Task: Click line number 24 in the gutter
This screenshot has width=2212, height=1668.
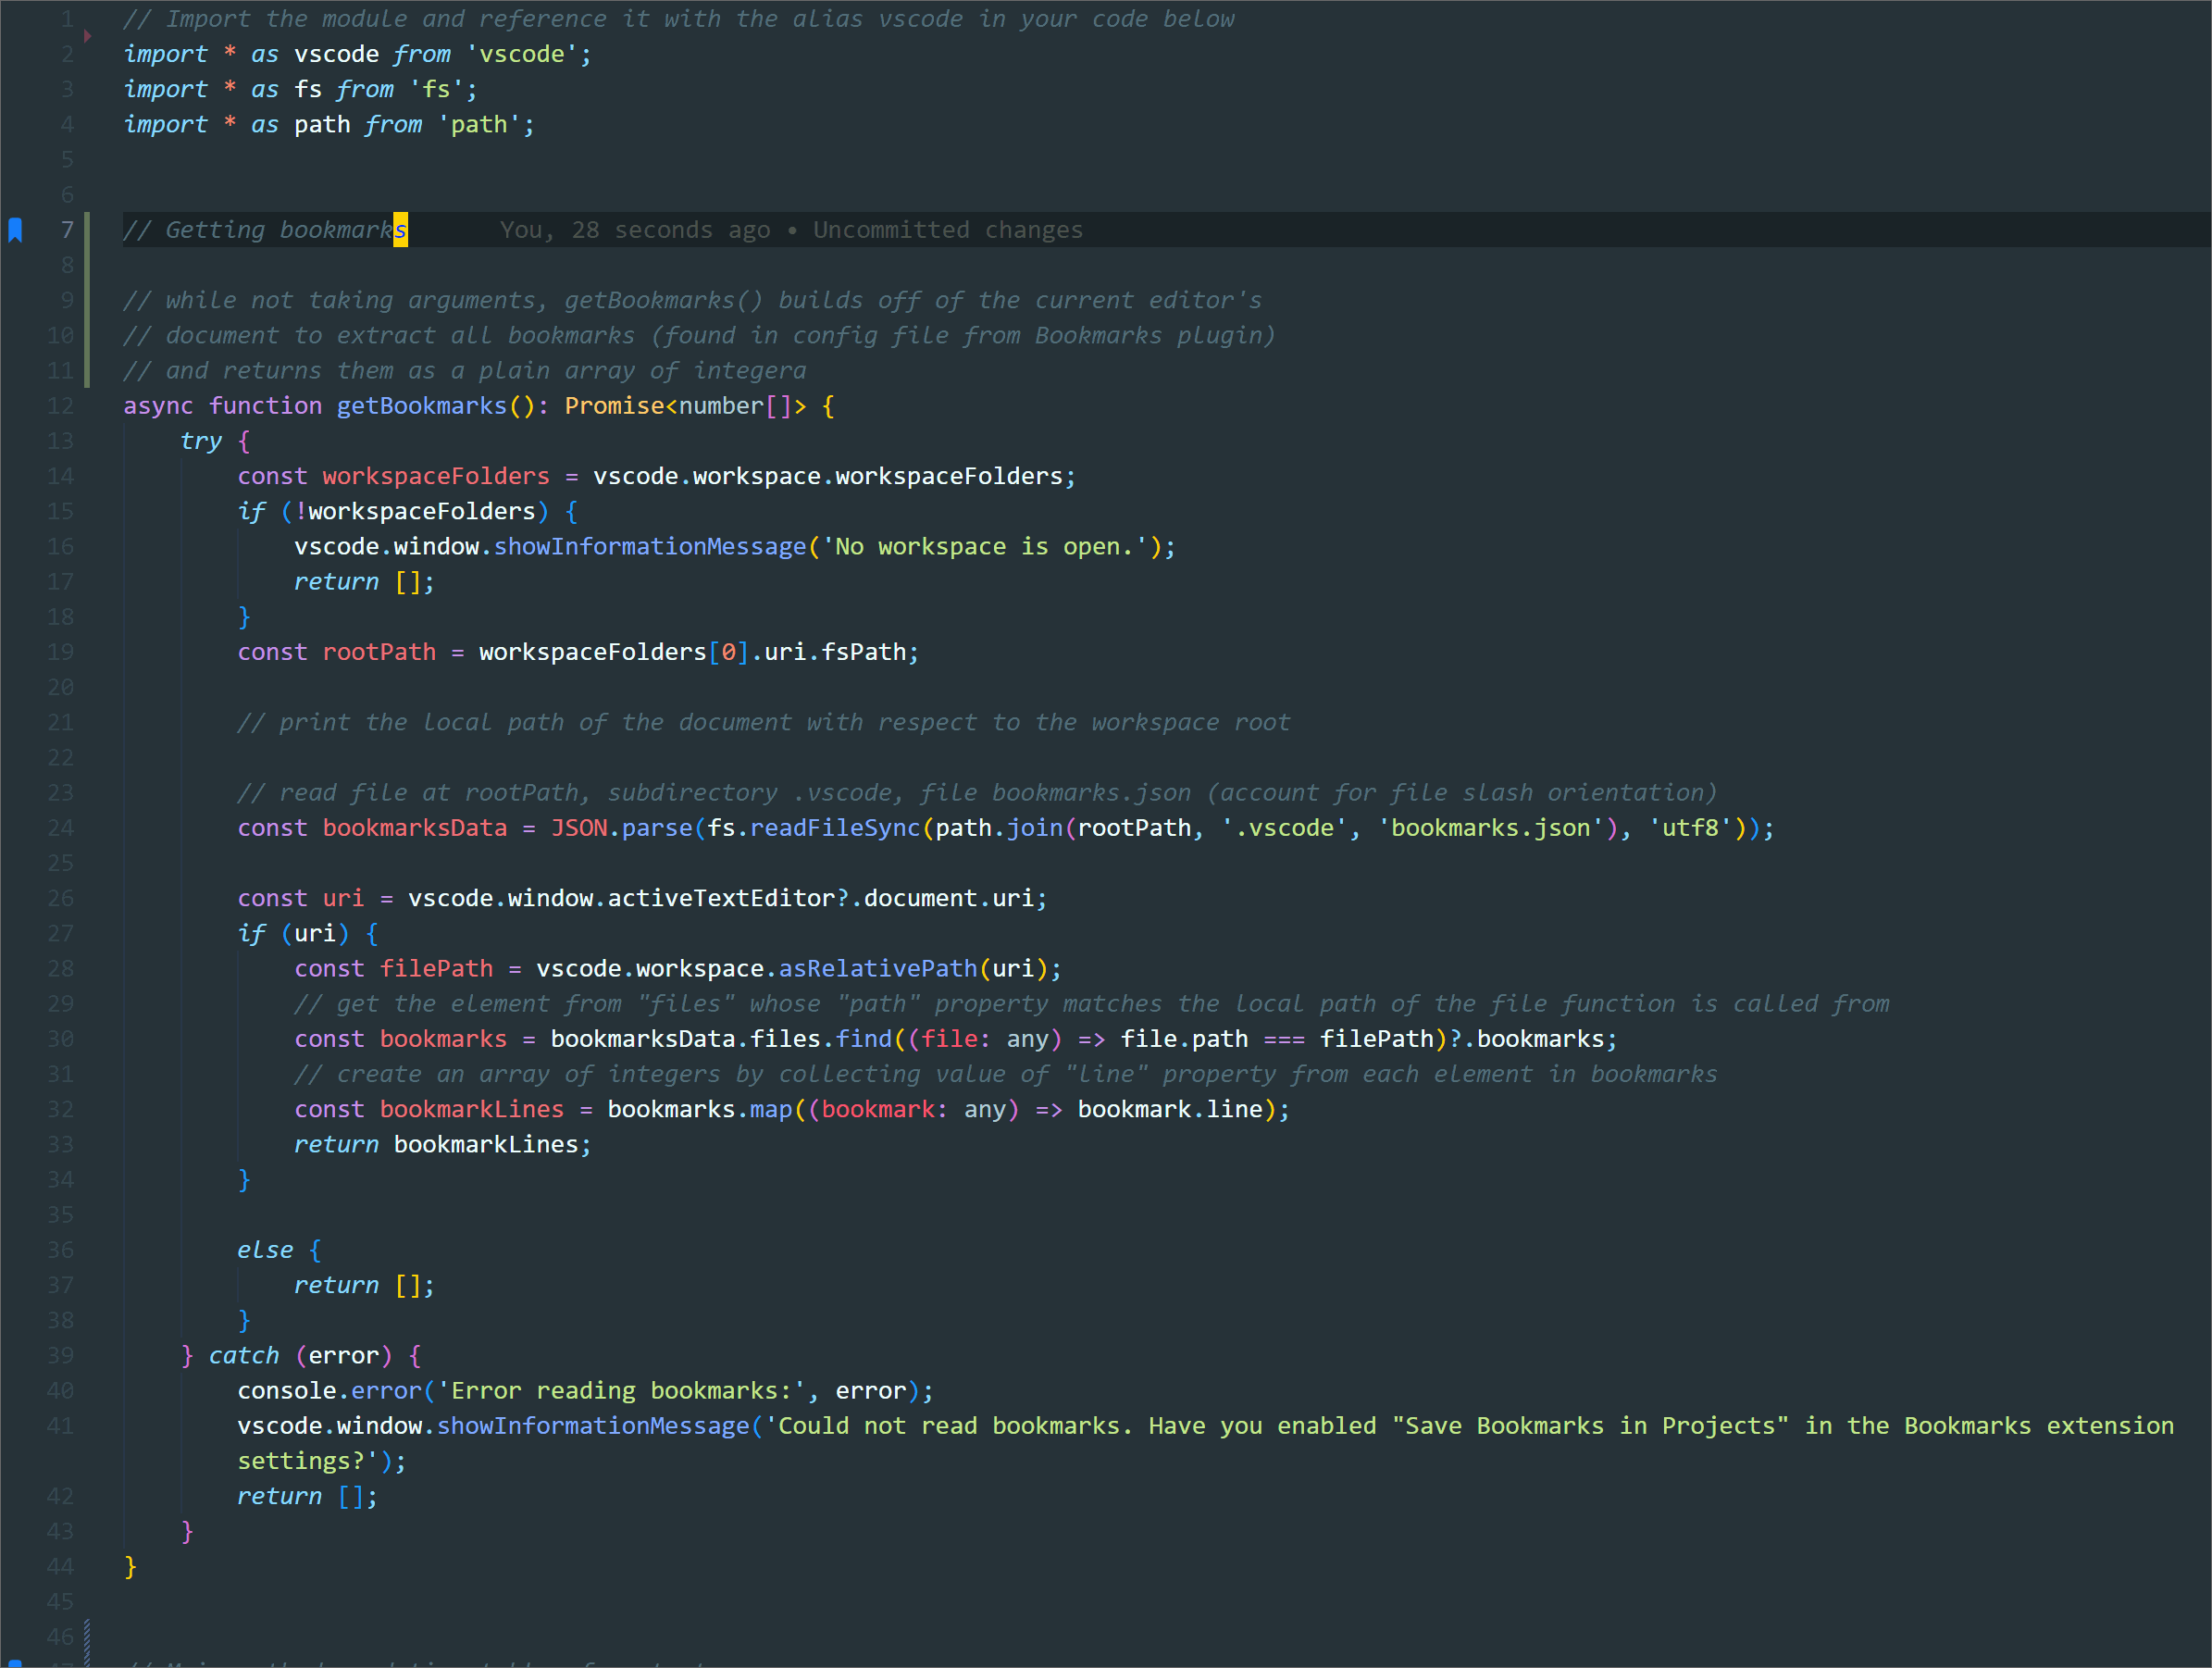Action: tap(60, 828)
